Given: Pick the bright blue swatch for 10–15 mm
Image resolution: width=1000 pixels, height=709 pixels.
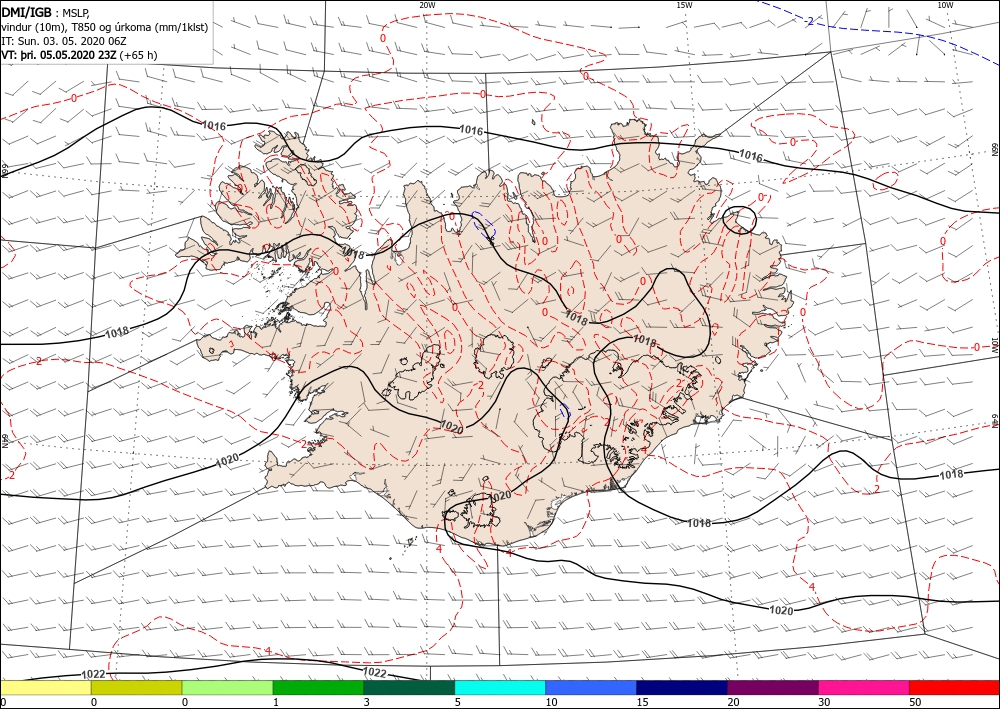Looking at the screenshot, I should coord(591,687).
